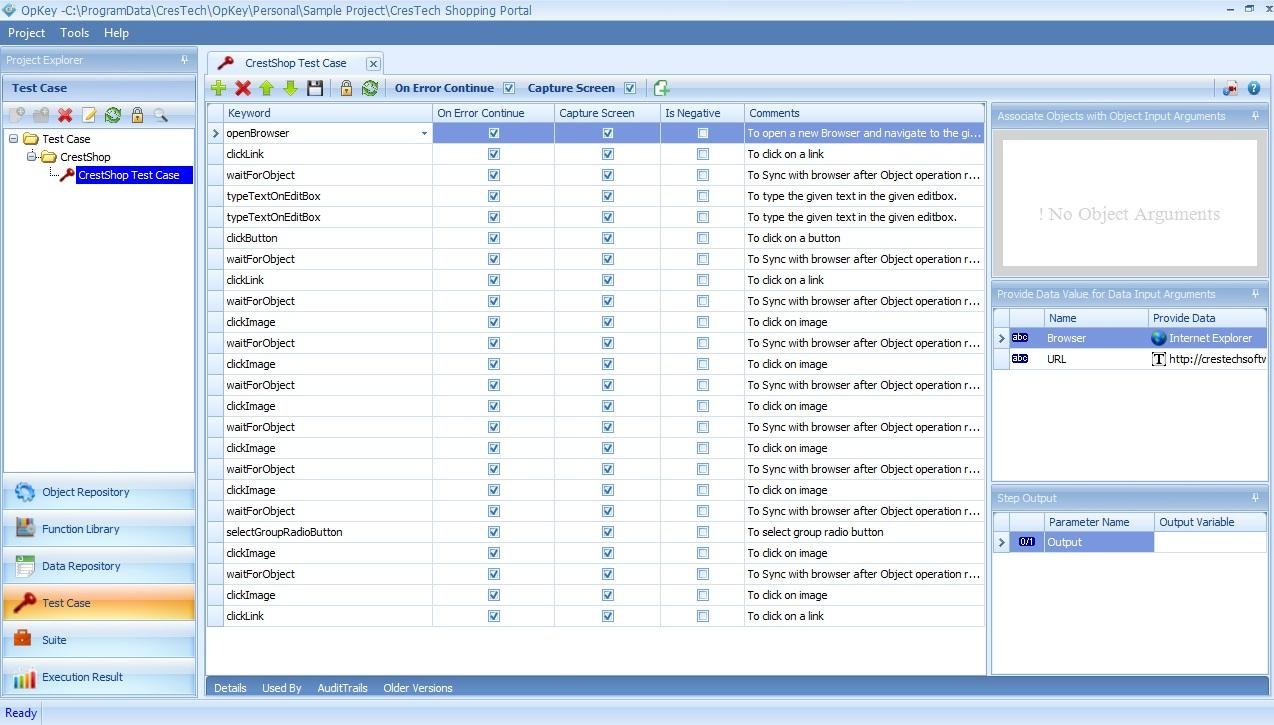Open the Tools menu
The image size is (1274, 725).
73,32
